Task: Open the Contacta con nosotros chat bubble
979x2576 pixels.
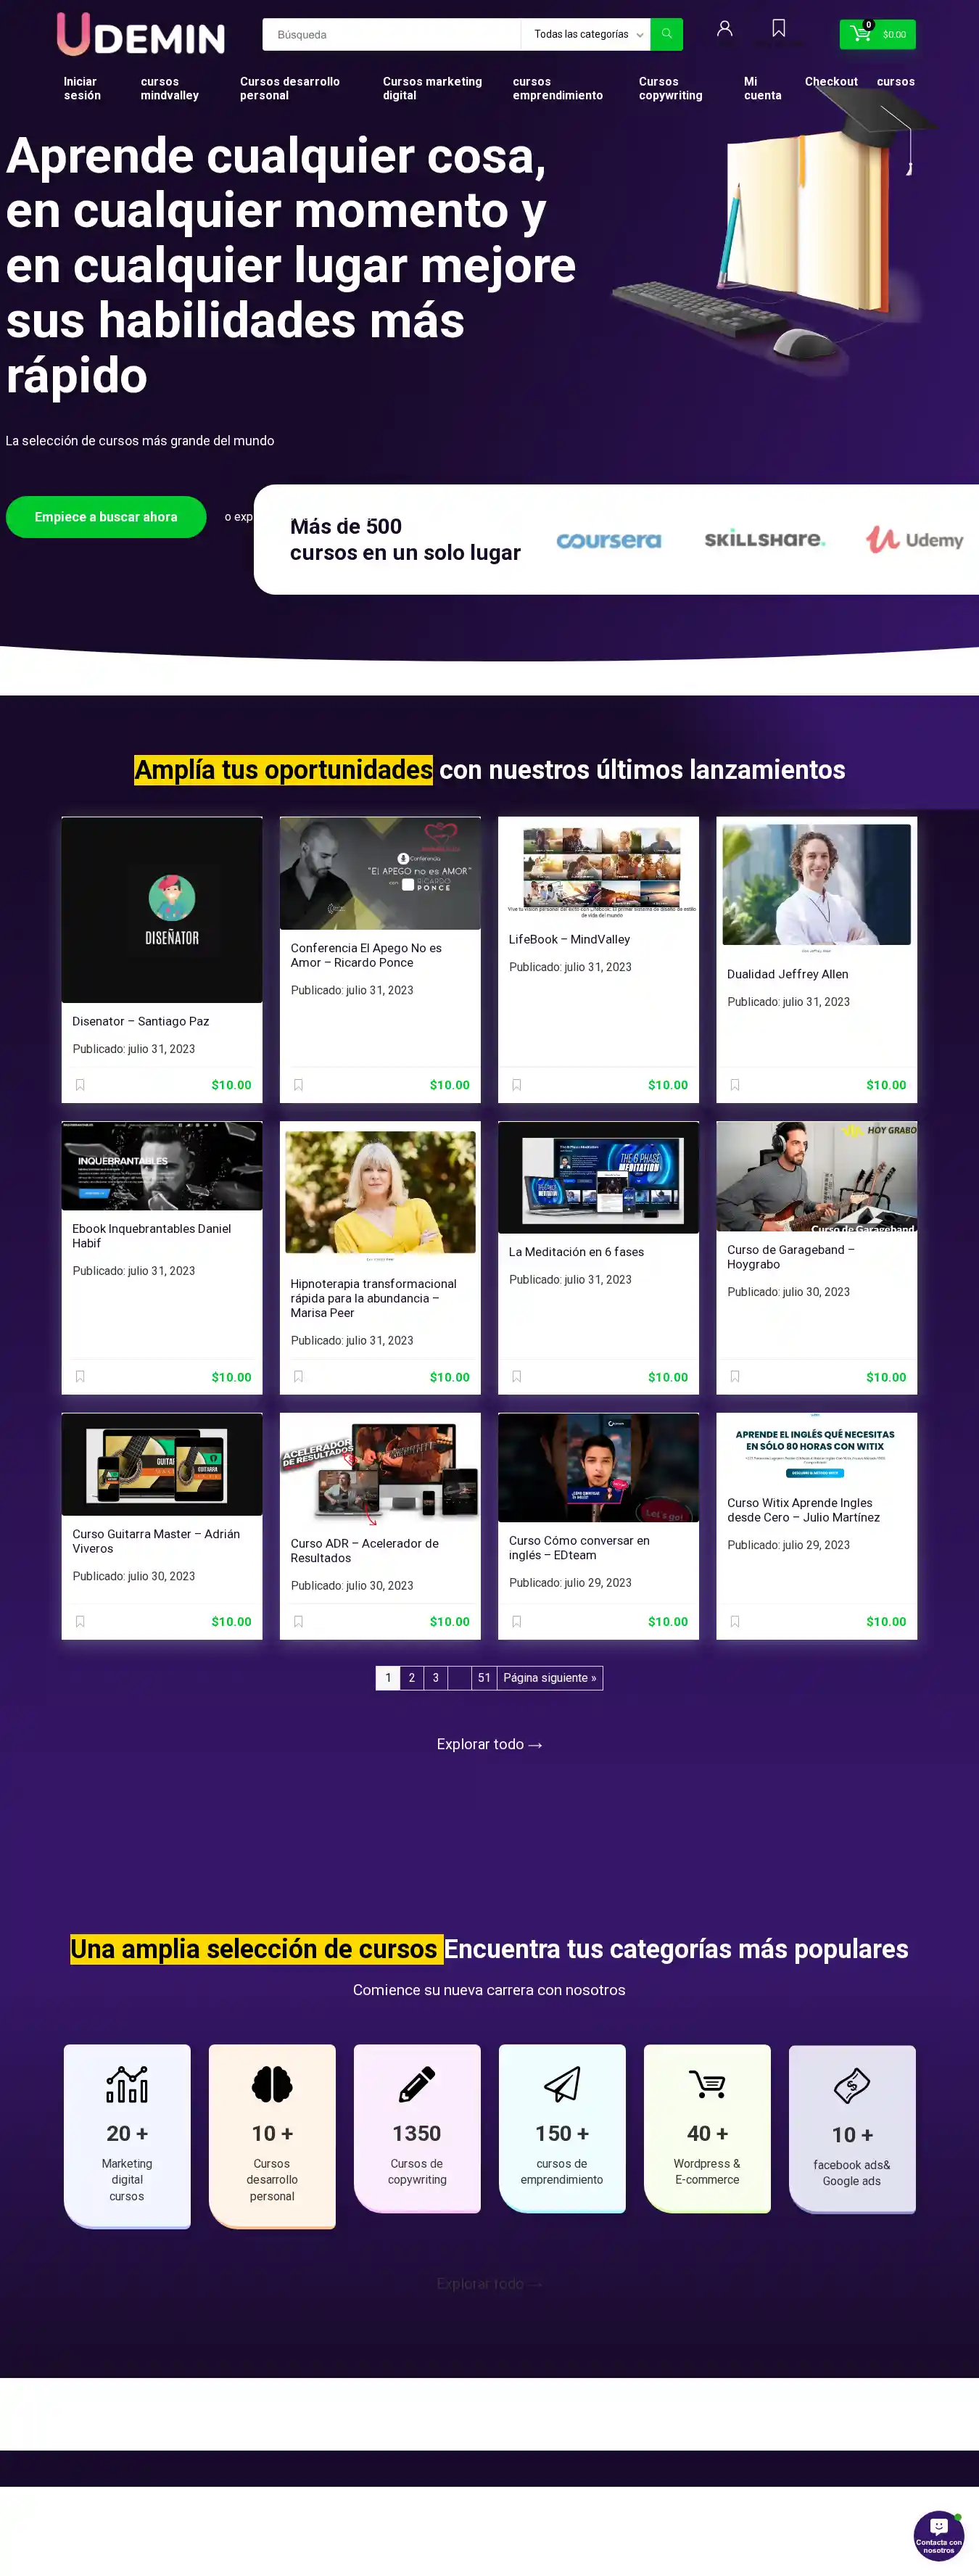Action: (x=938, y=2535)
